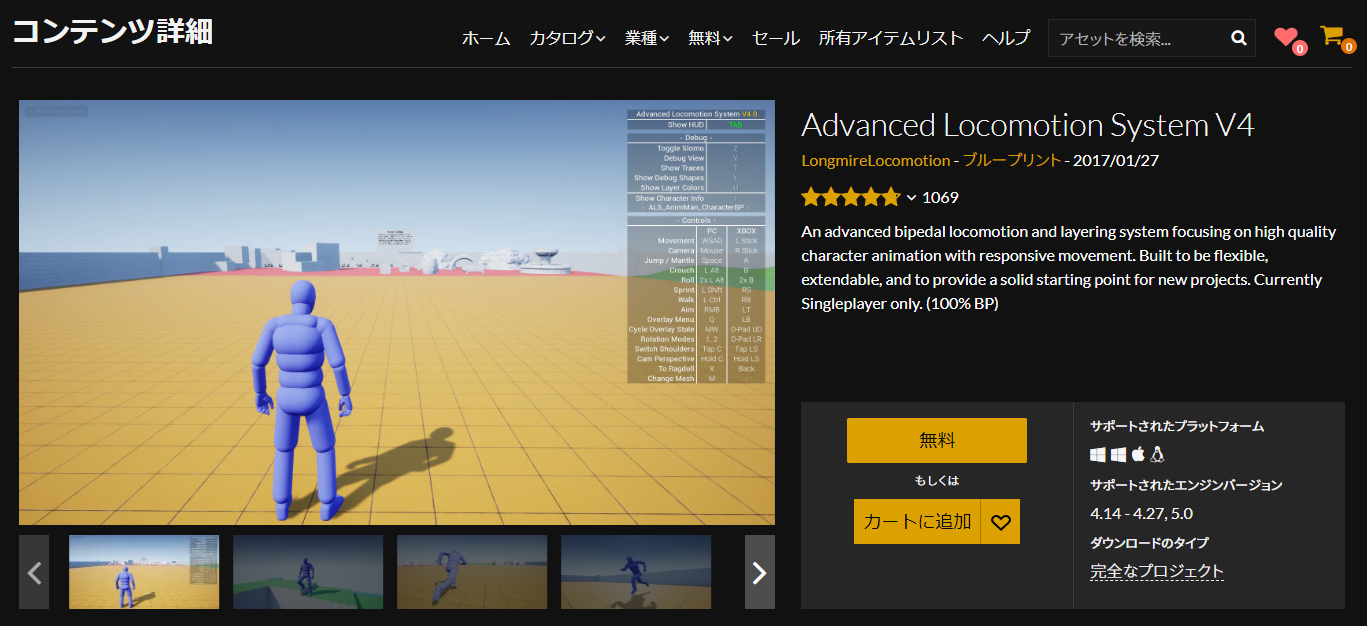Click the first Windows platform icon
Viewport: 1367px width, 626px height.
(x=1098, y=455)
